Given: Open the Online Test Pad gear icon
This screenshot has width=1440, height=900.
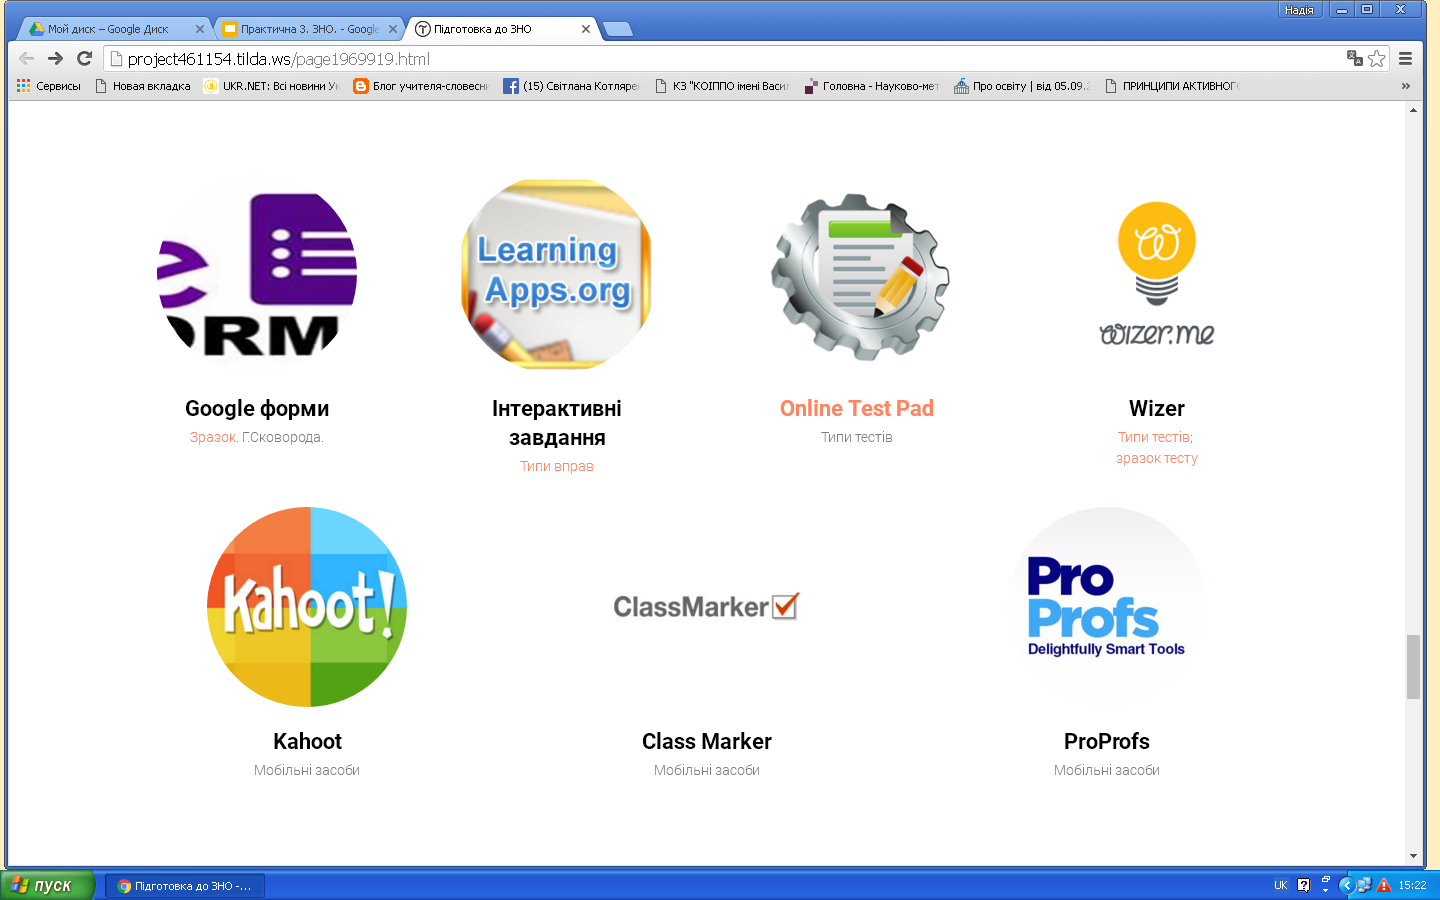Looking at the screenshot, I should 860,277.
